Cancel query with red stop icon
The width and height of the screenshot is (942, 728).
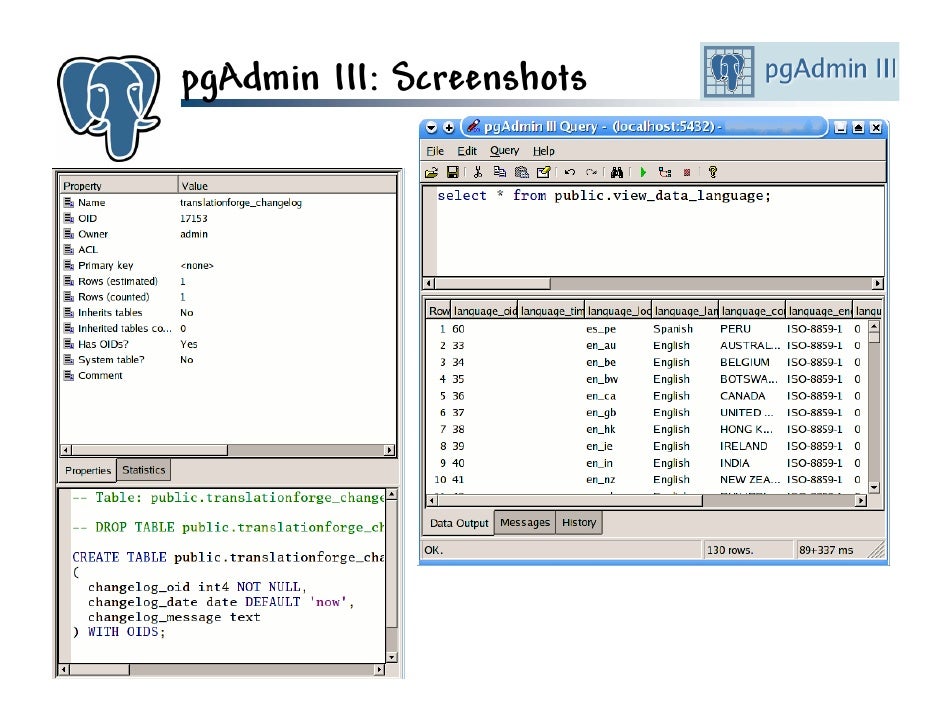pyautogui.click(x=687, y=172)
